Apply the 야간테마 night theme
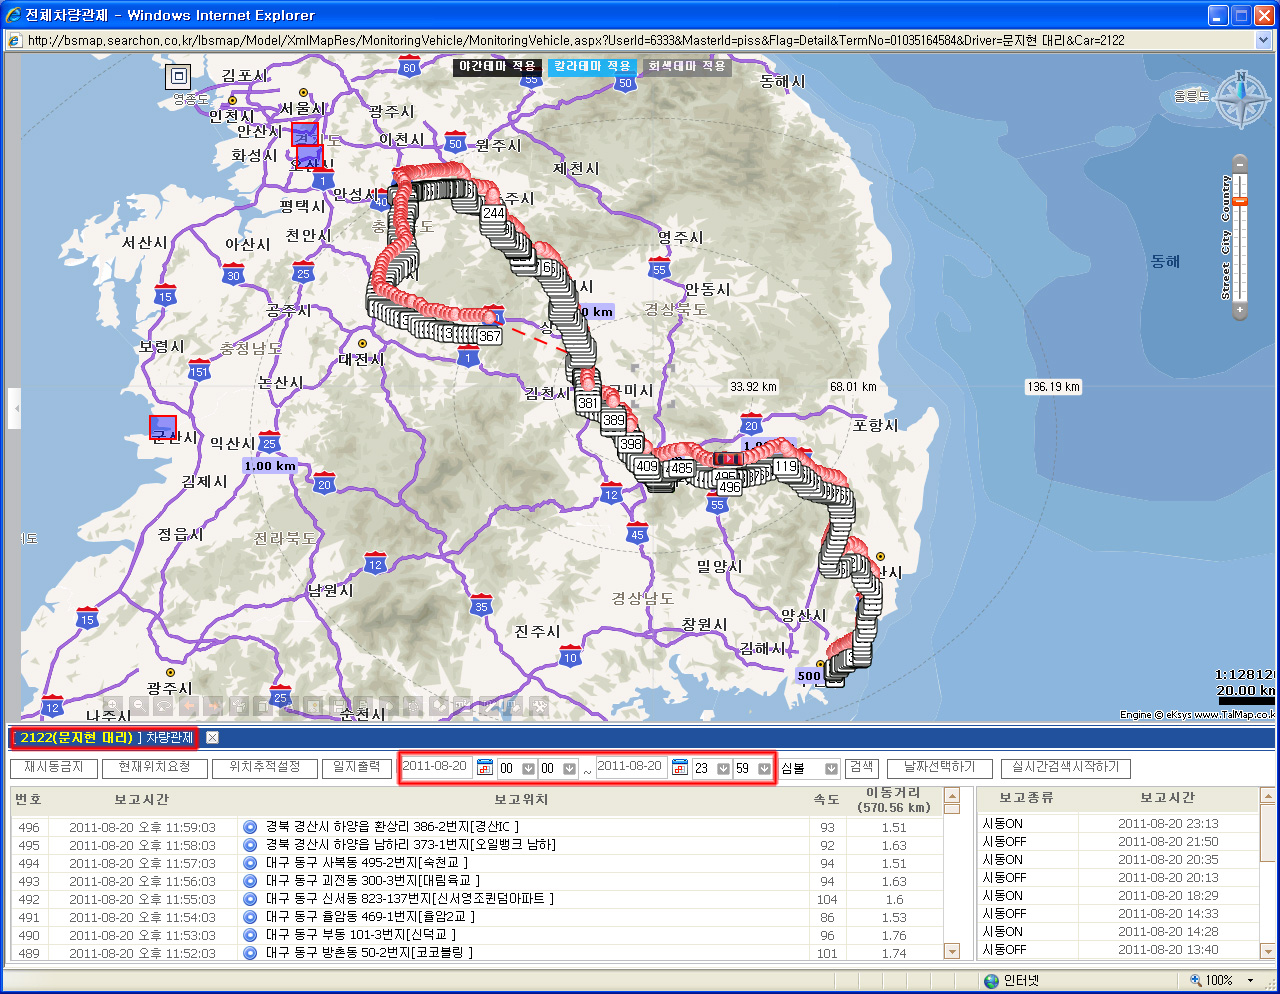The image size is (1280, 994). 497,66
